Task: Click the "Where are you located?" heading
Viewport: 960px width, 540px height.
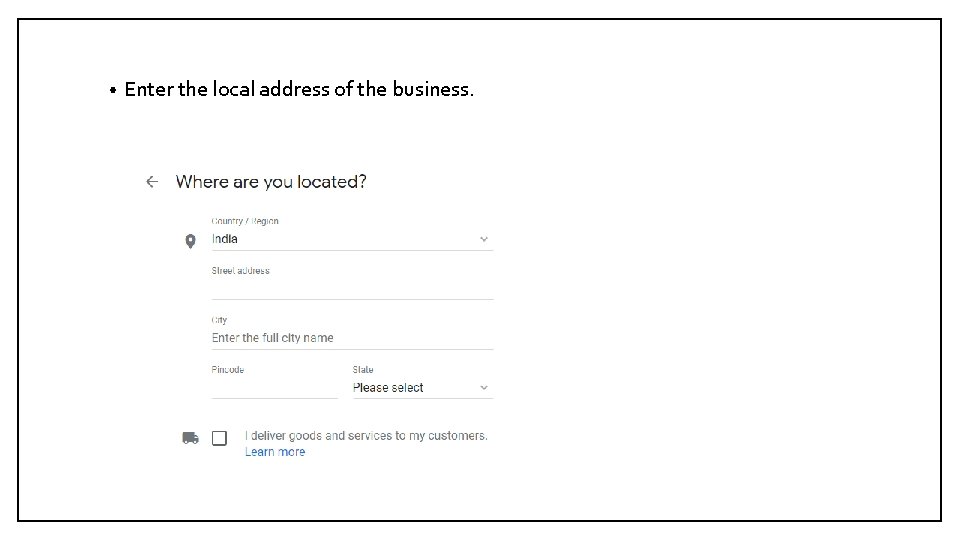Action: pos(271,182)
